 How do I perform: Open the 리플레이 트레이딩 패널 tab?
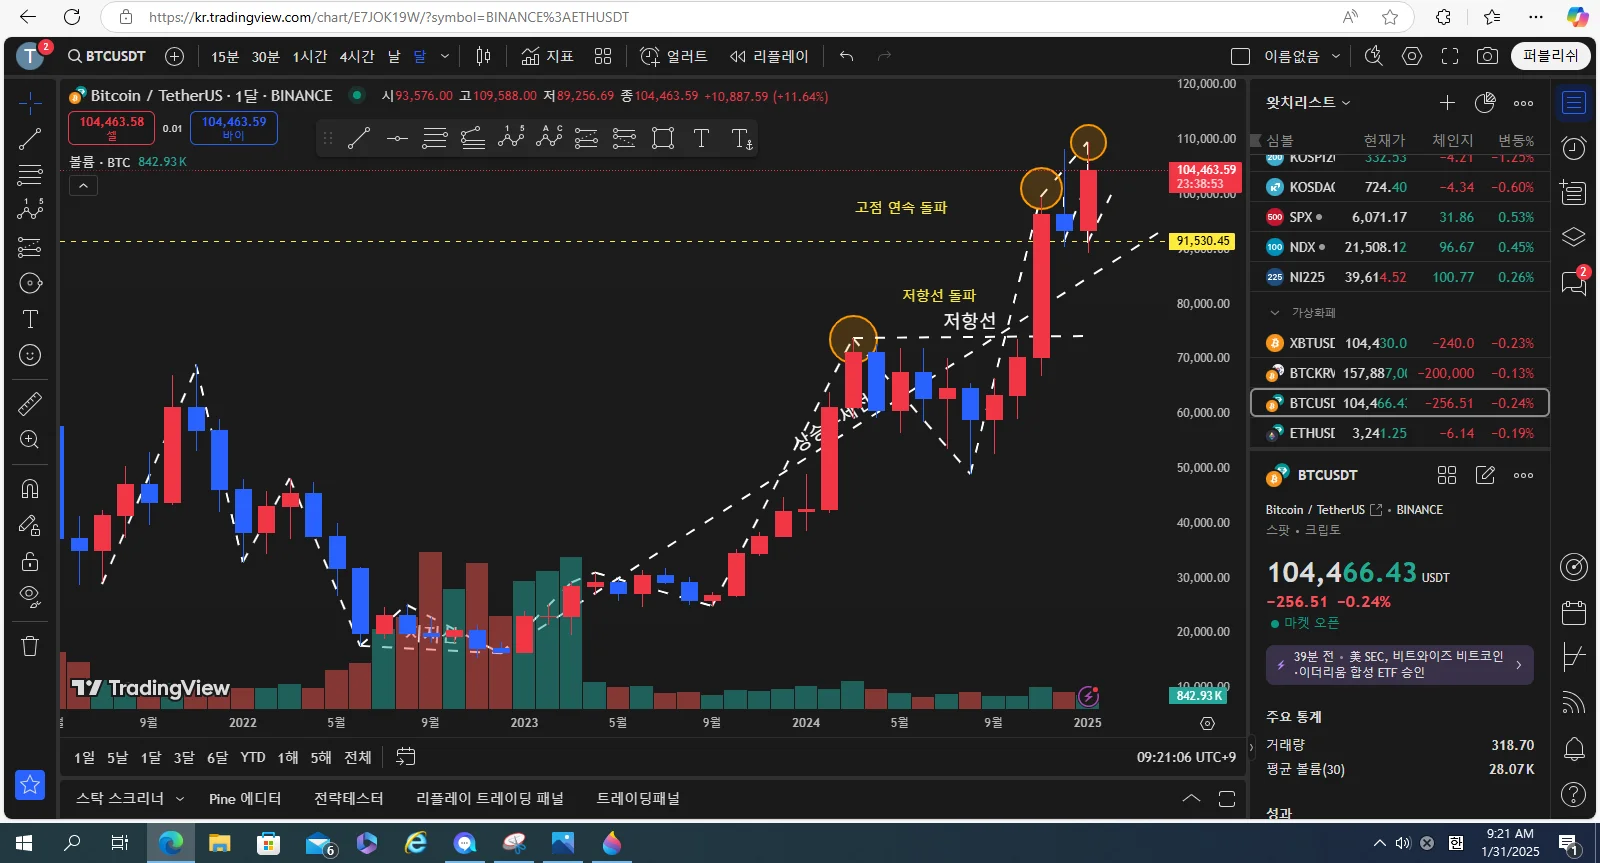point(490,798)
